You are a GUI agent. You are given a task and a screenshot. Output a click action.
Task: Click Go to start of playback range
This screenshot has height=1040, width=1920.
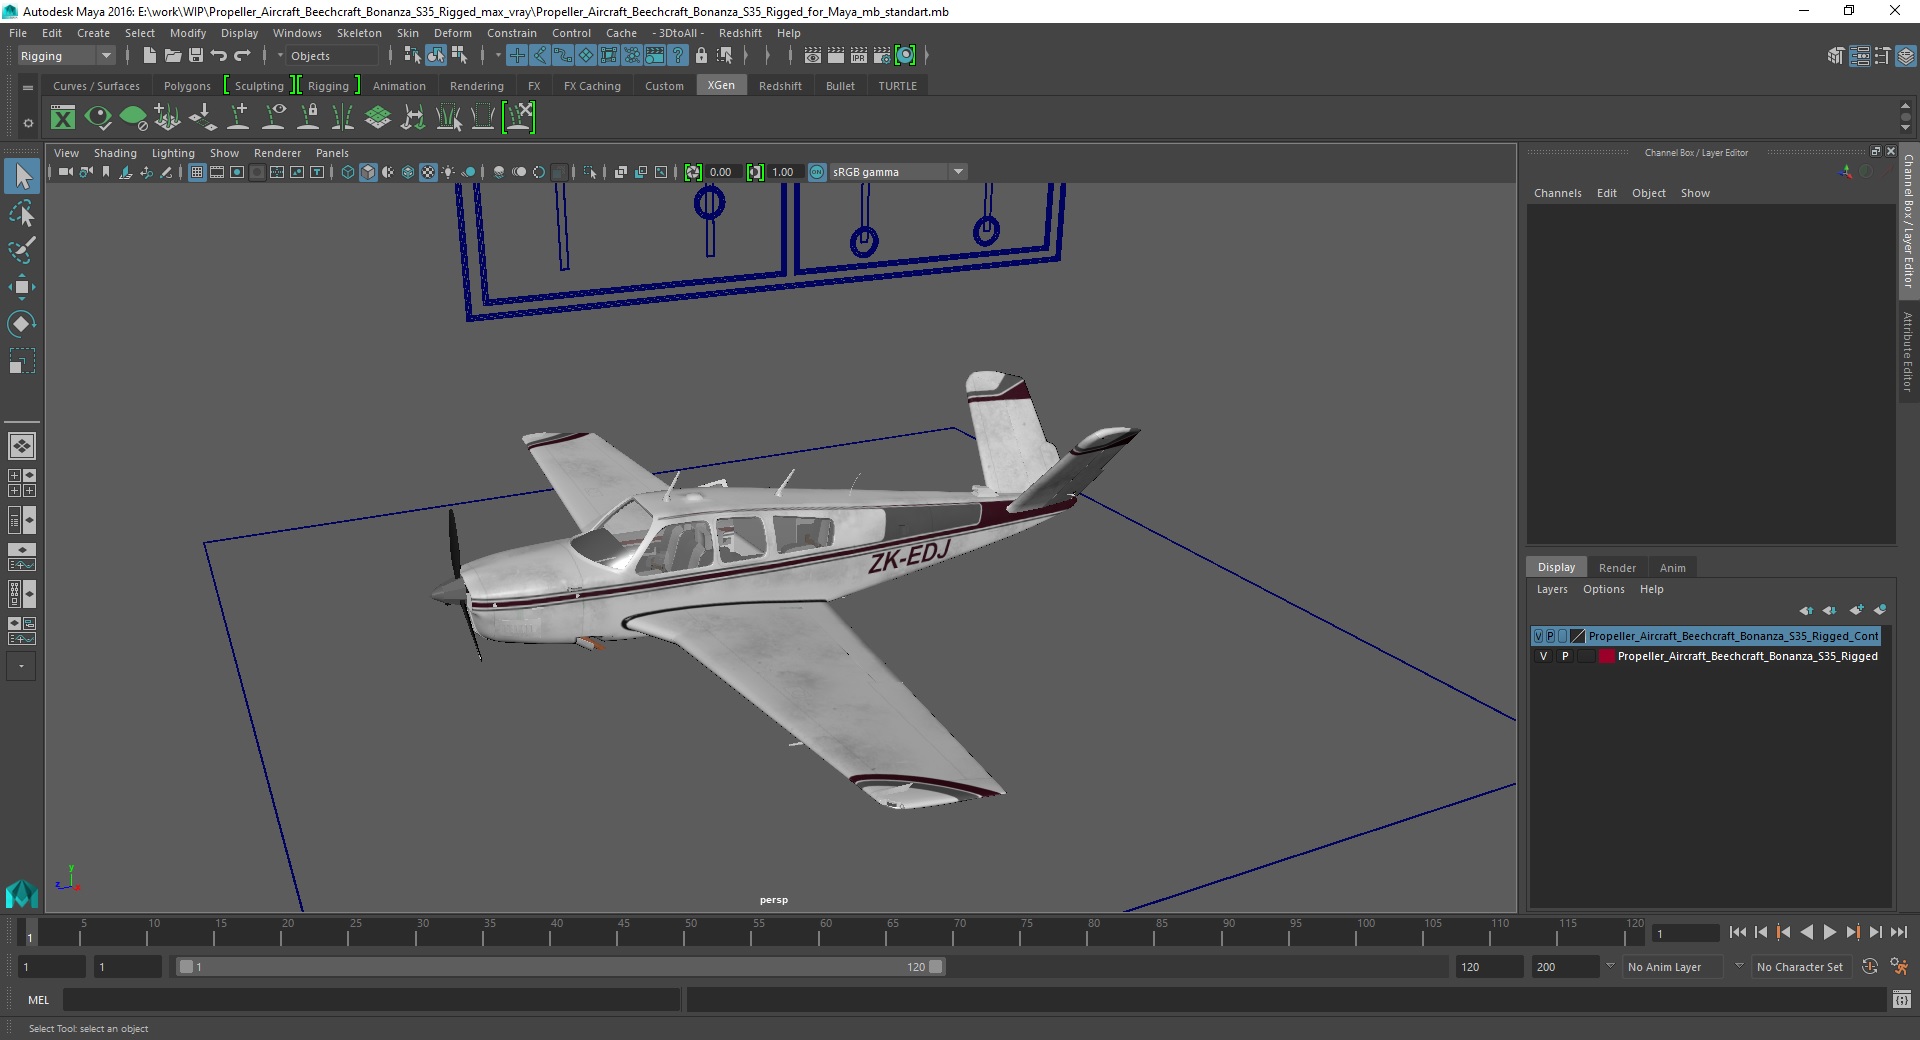[1737, 932]
